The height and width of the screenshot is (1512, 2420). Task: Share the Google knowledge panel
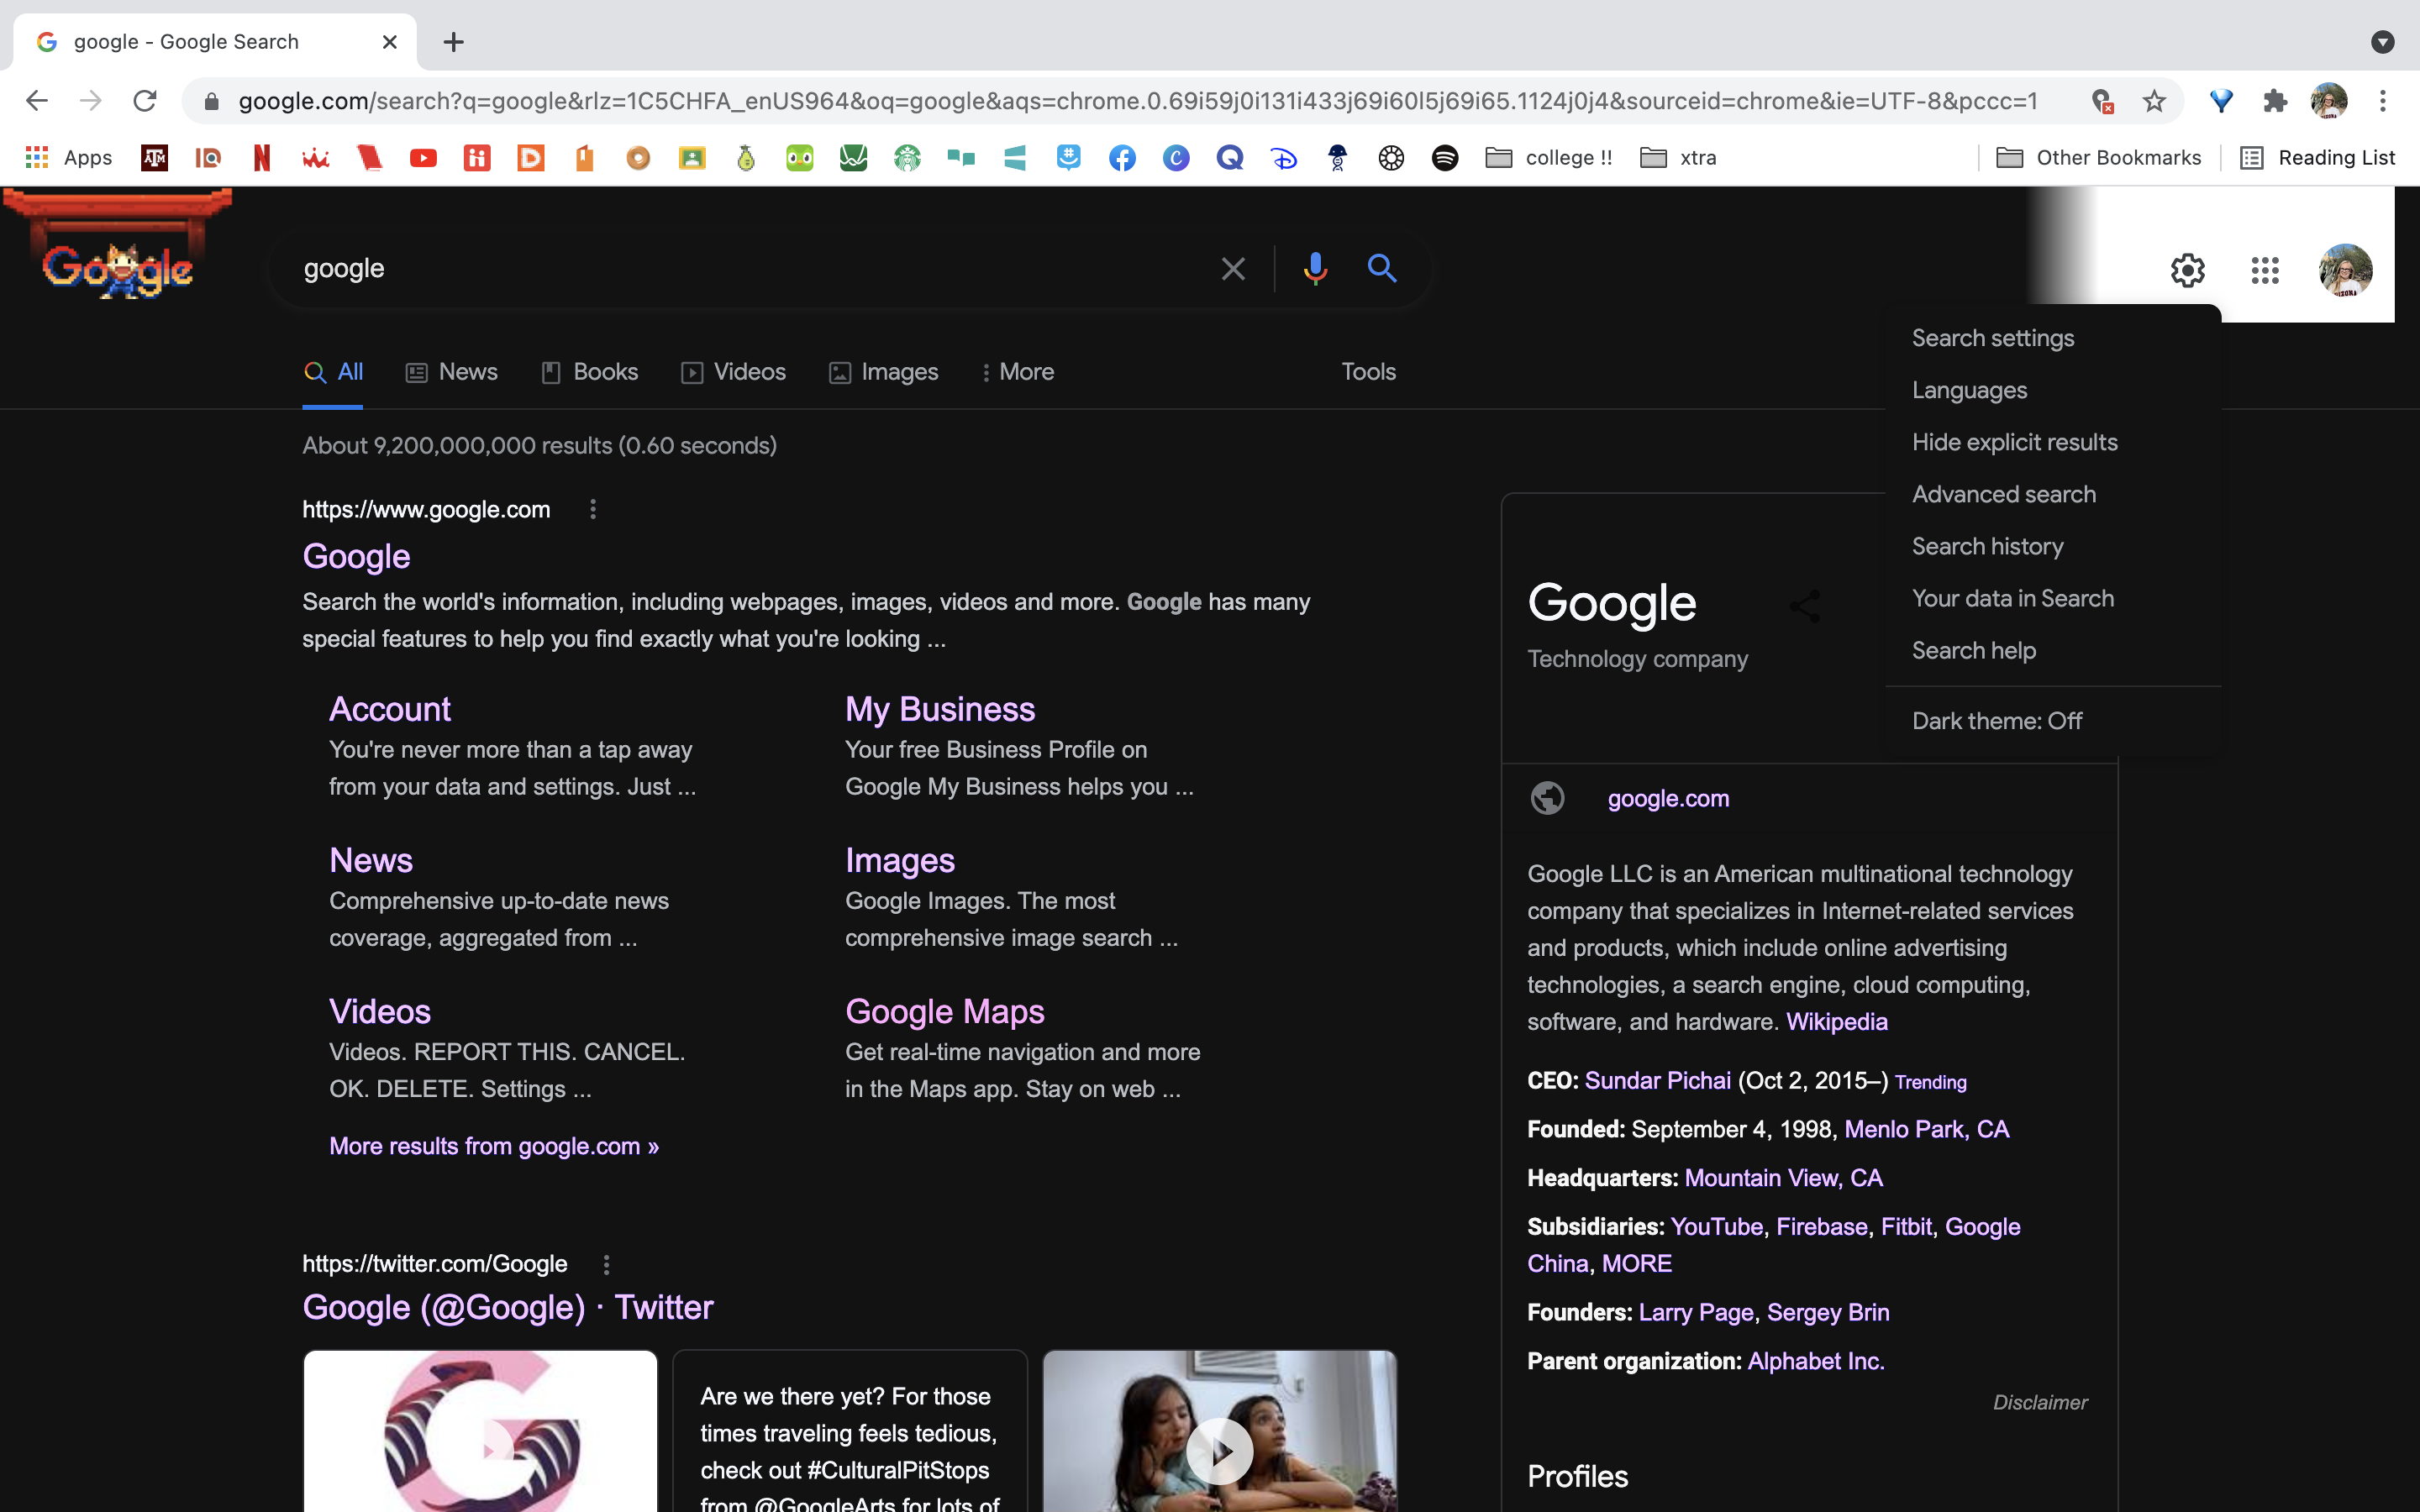click(1804, 606)
